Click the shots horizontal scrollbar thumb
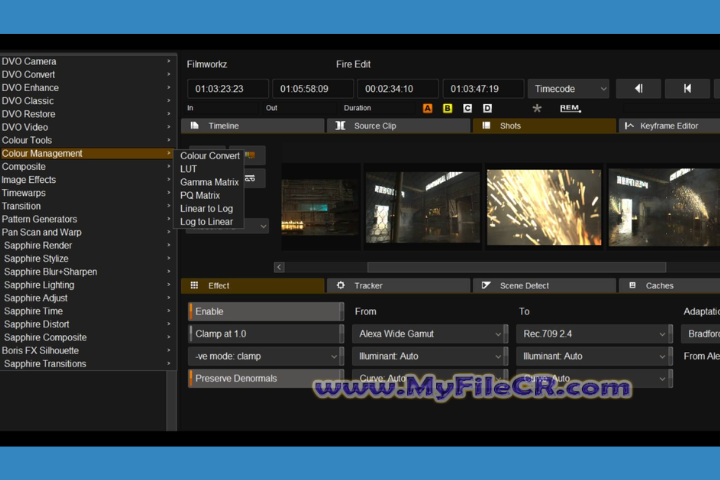720x480 pixels. point(517,267)
